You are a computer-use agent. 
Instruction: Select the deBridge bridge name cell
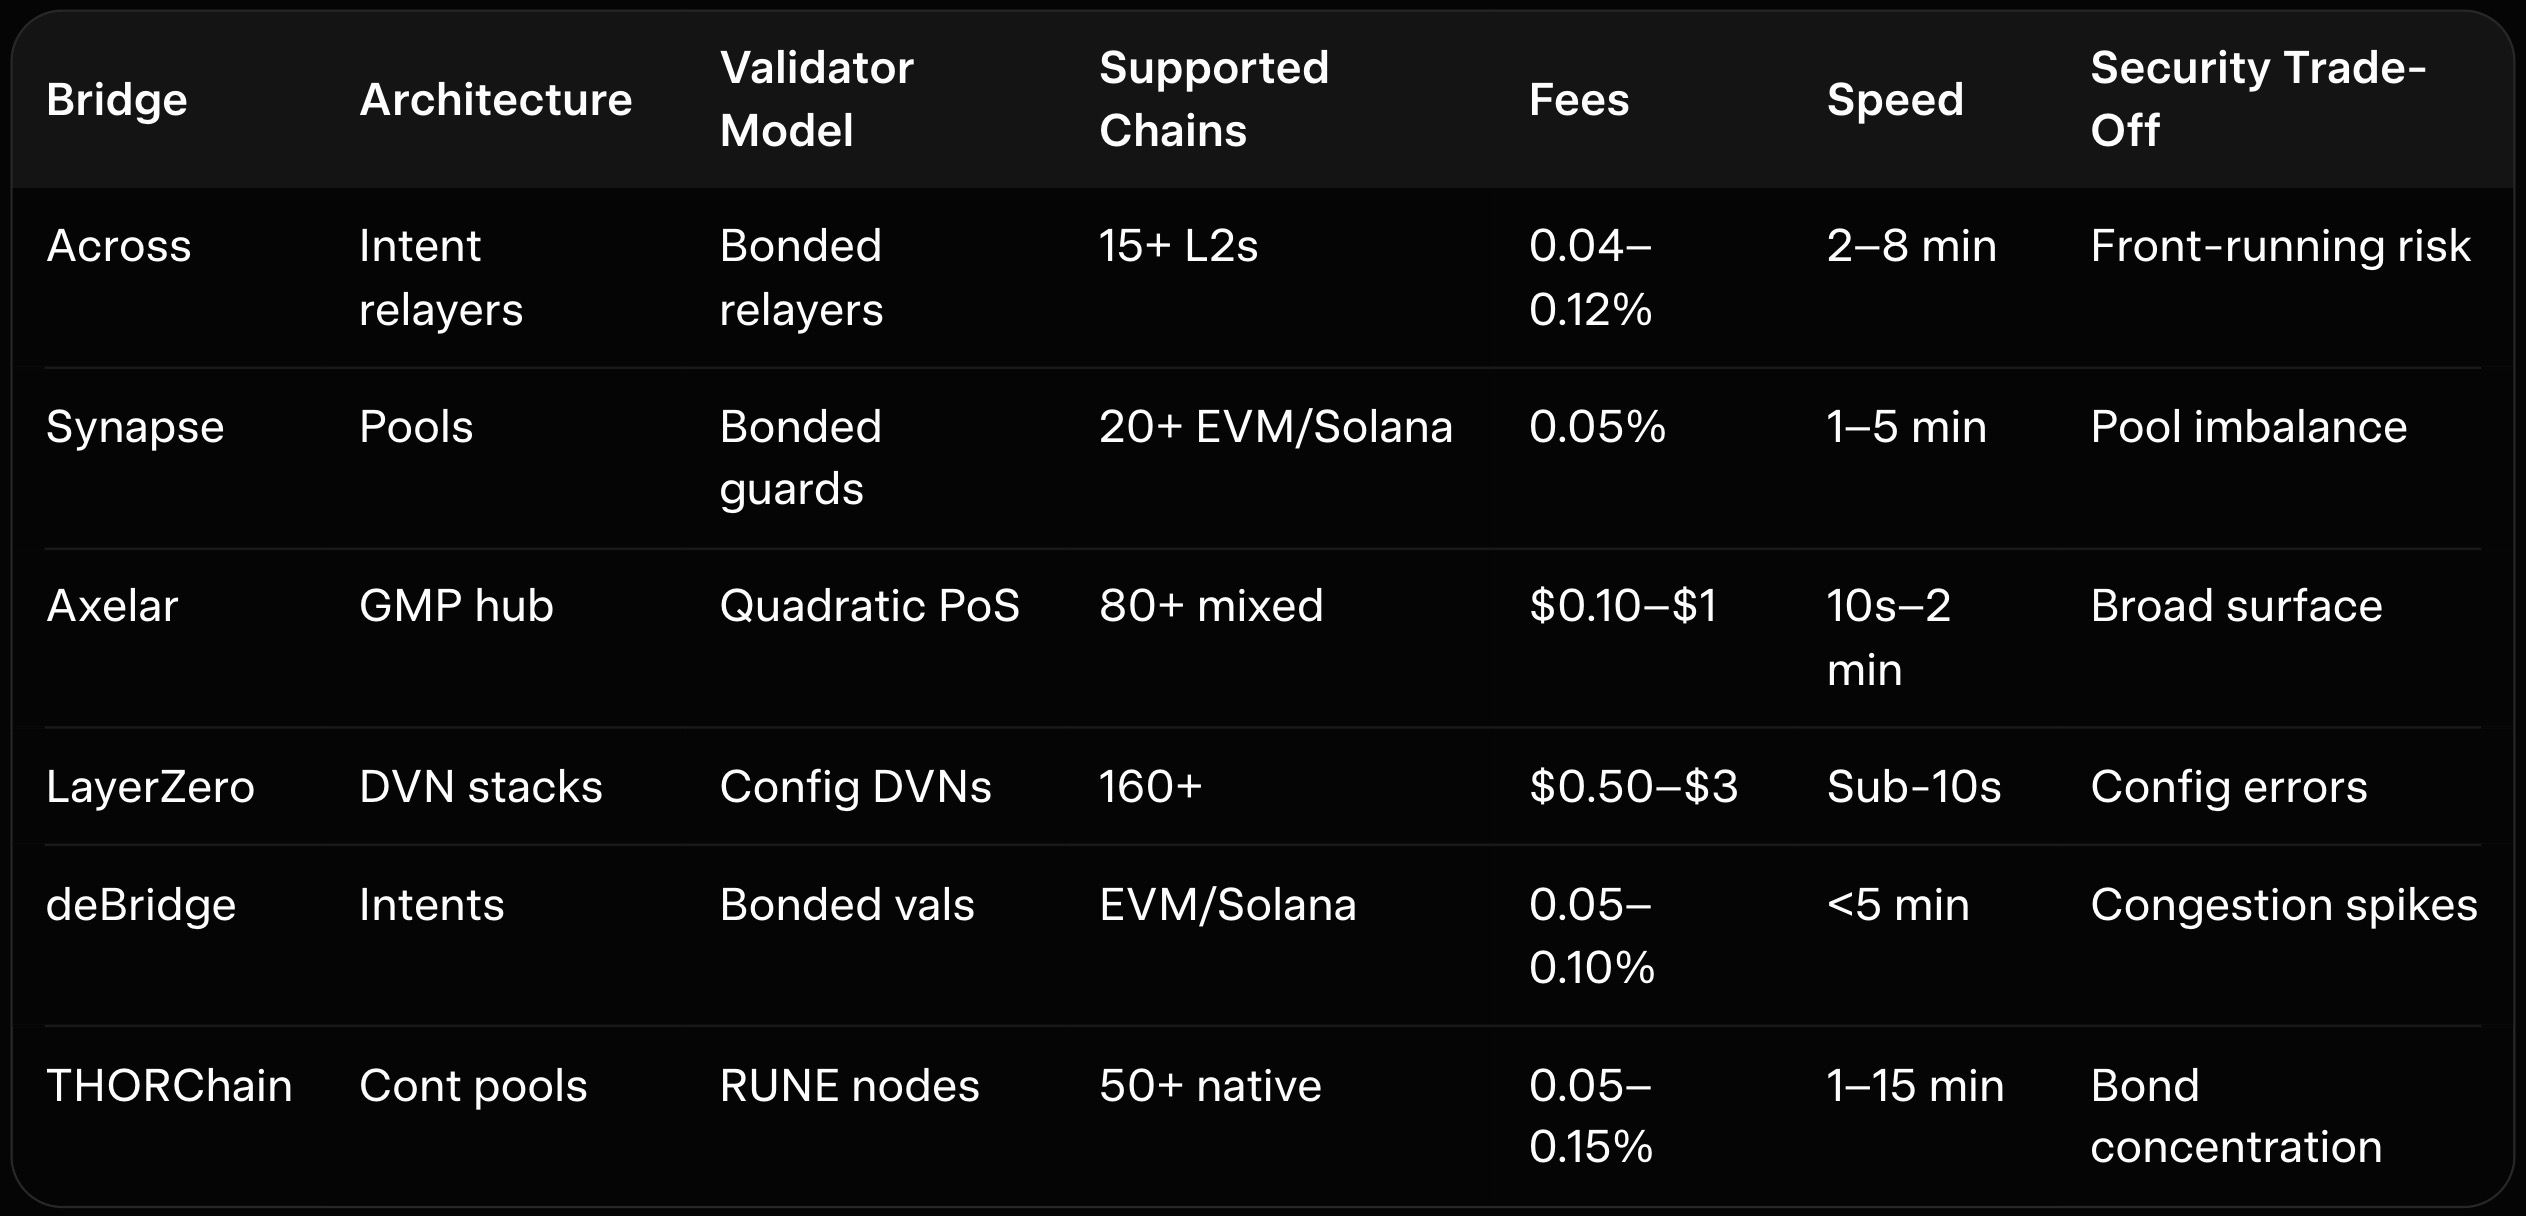(141, 905)
